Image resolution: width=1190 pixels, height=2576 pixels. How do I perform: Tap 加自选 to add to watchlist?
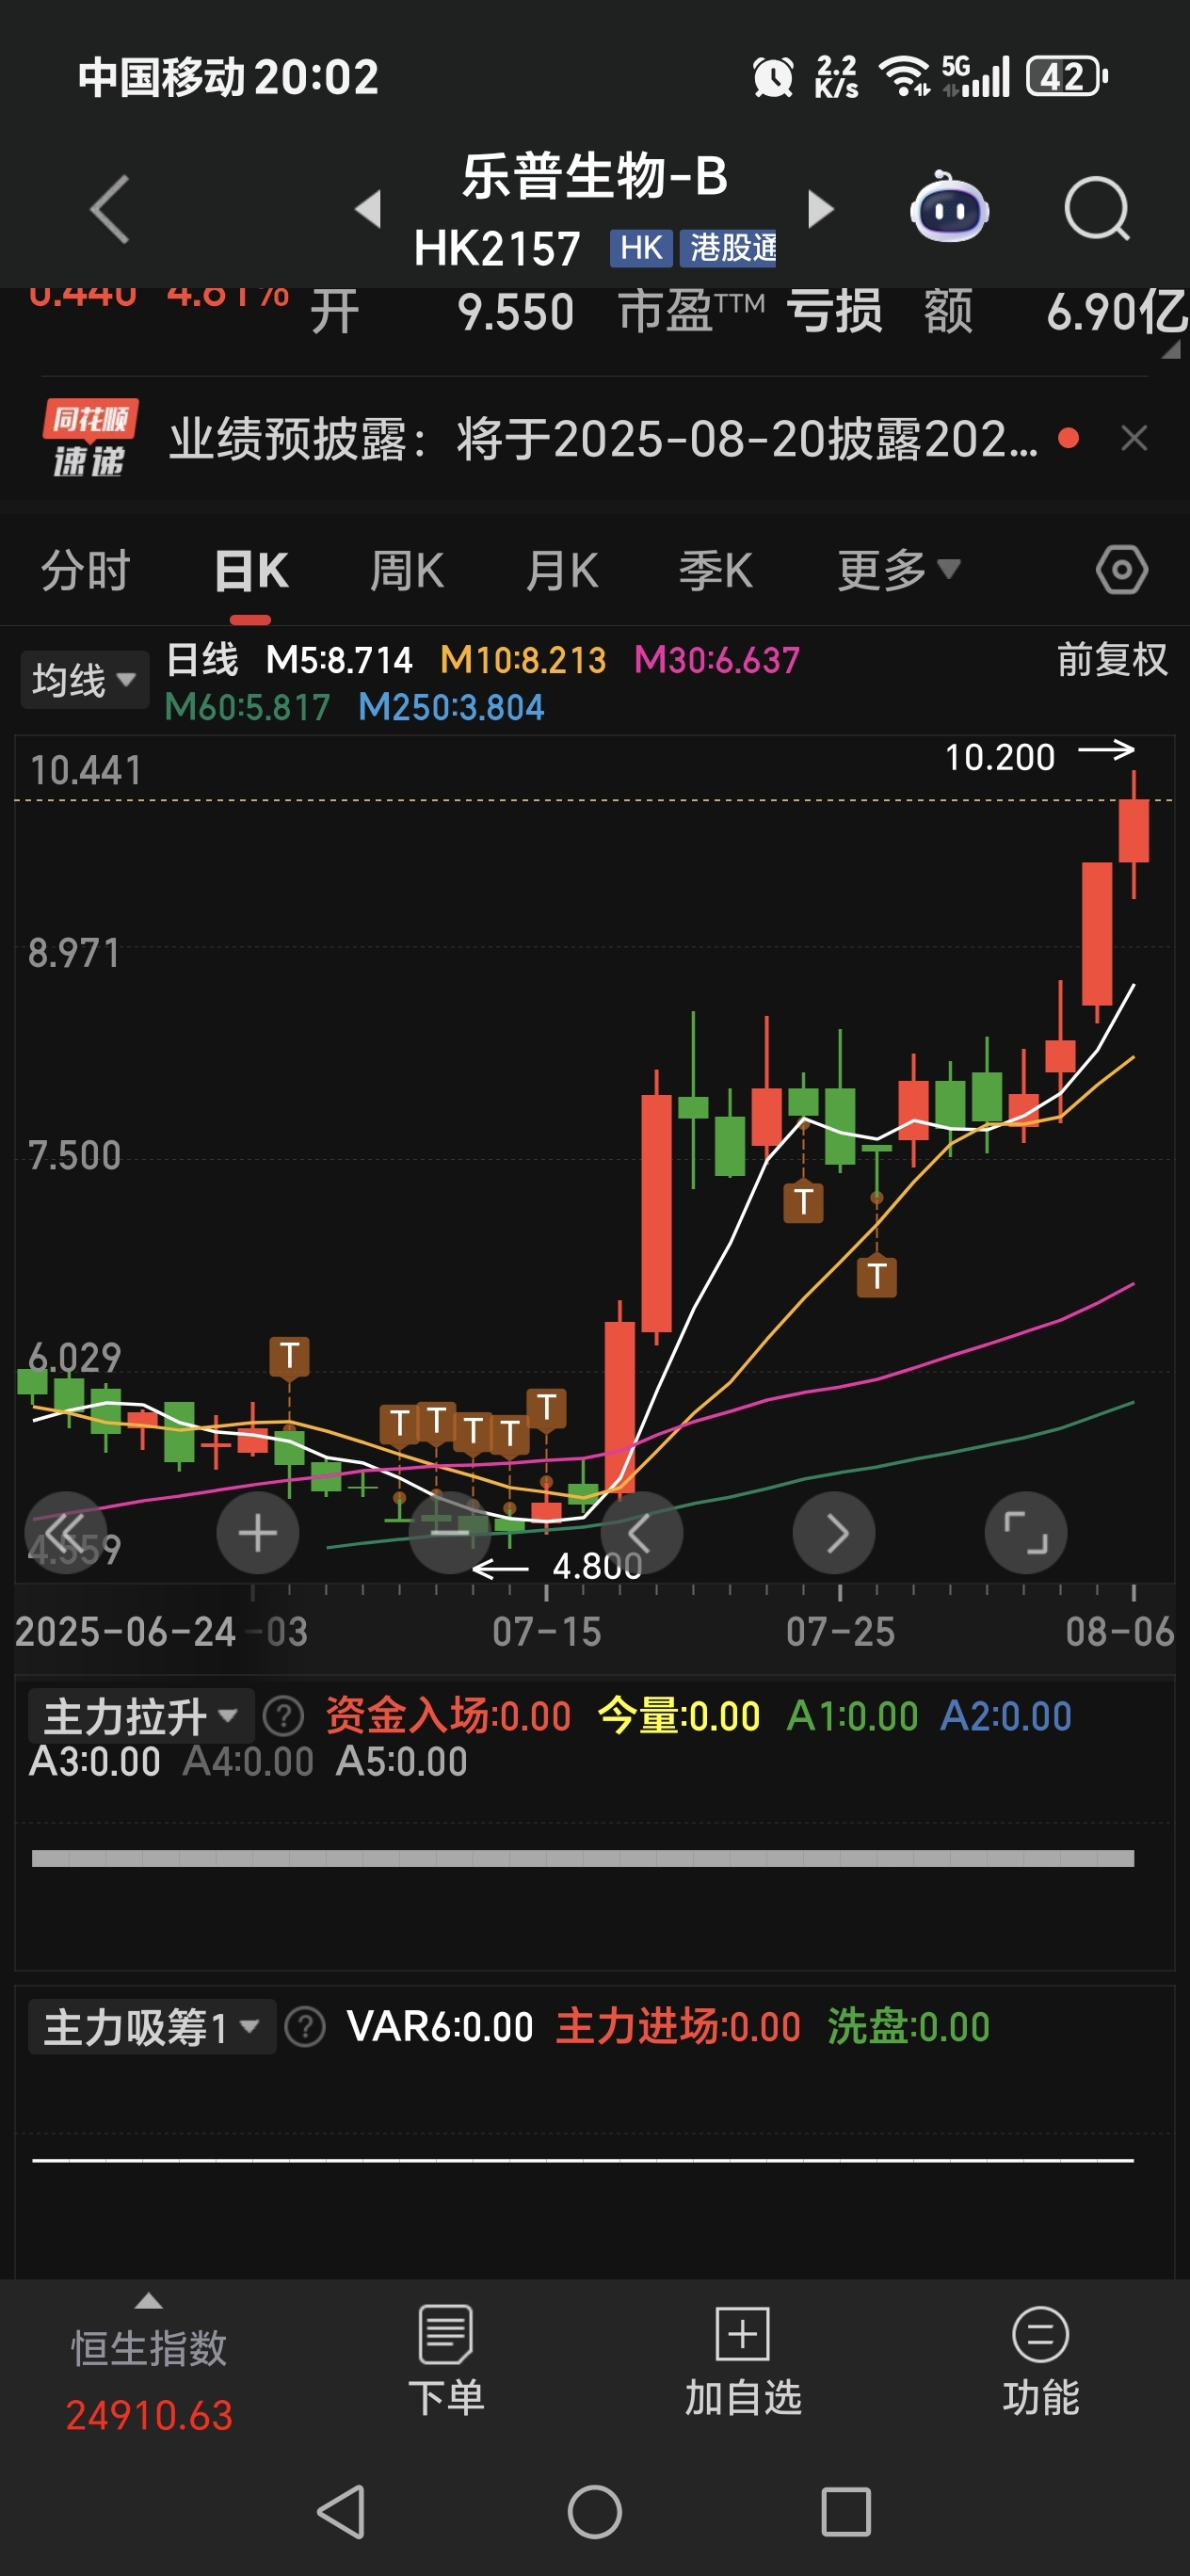743,2360
